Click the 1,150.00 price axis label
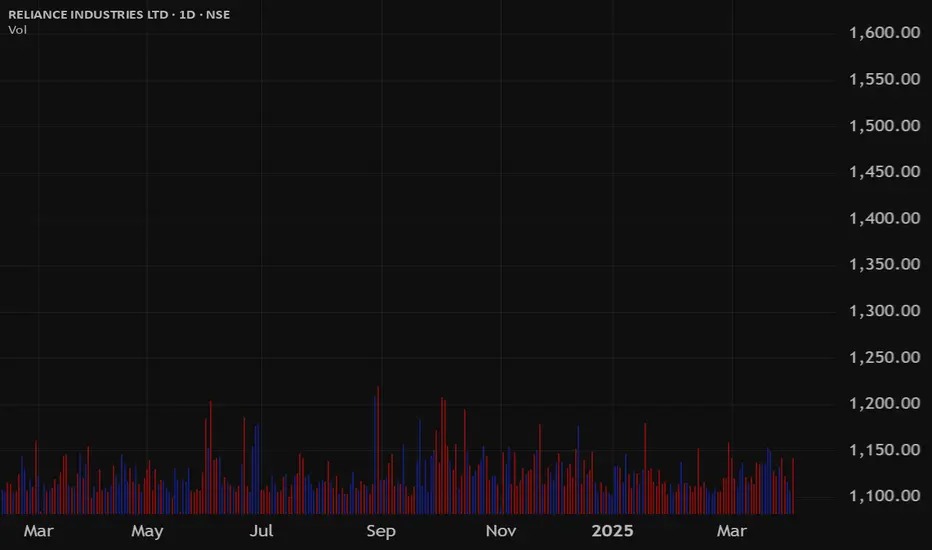The width and height of the screenshot is (932, 550). (884, 450)
